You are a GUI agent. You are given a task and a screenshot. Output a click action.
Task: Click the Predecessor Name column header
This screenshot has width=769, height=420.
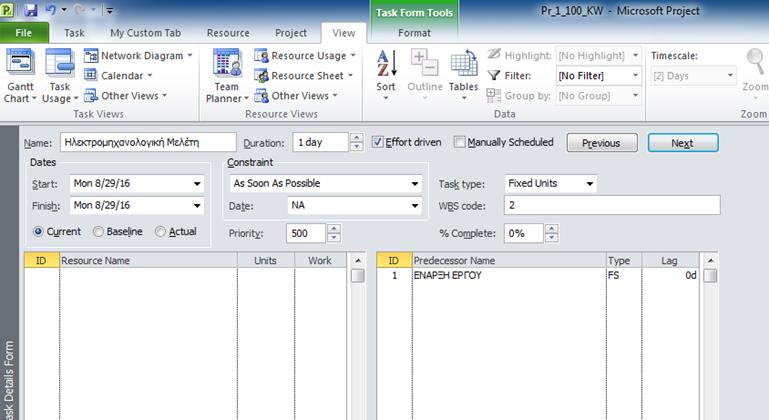pos(509,261)
